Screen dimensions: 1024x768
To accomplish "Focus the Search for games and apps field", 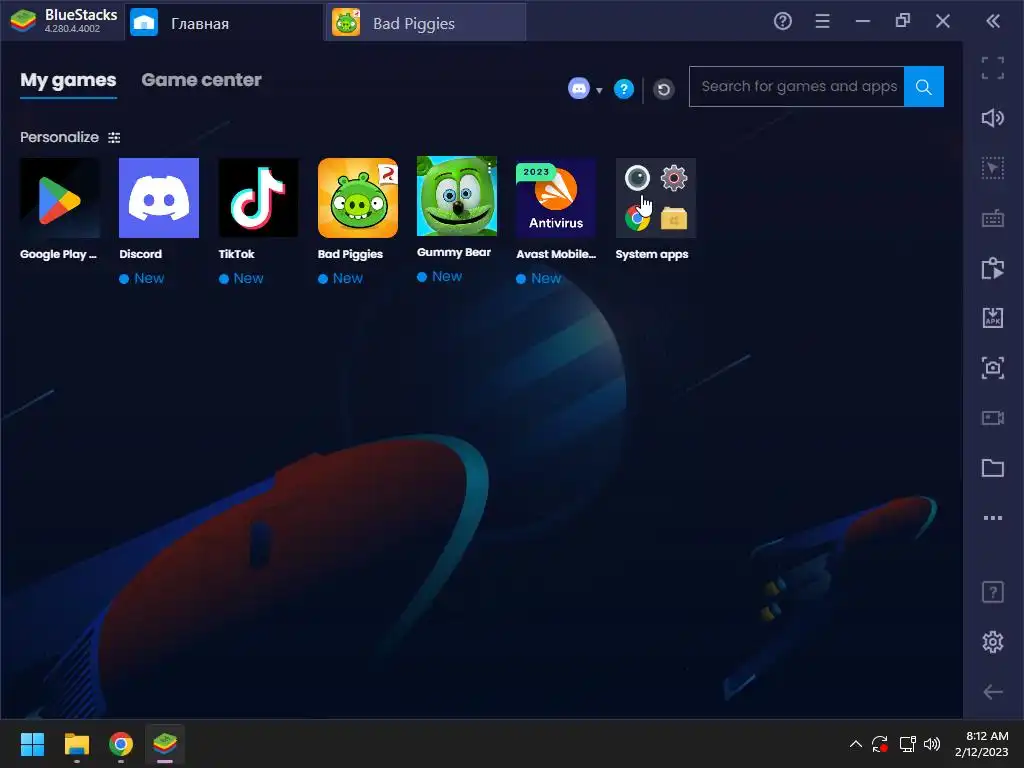I will point(797,86).
